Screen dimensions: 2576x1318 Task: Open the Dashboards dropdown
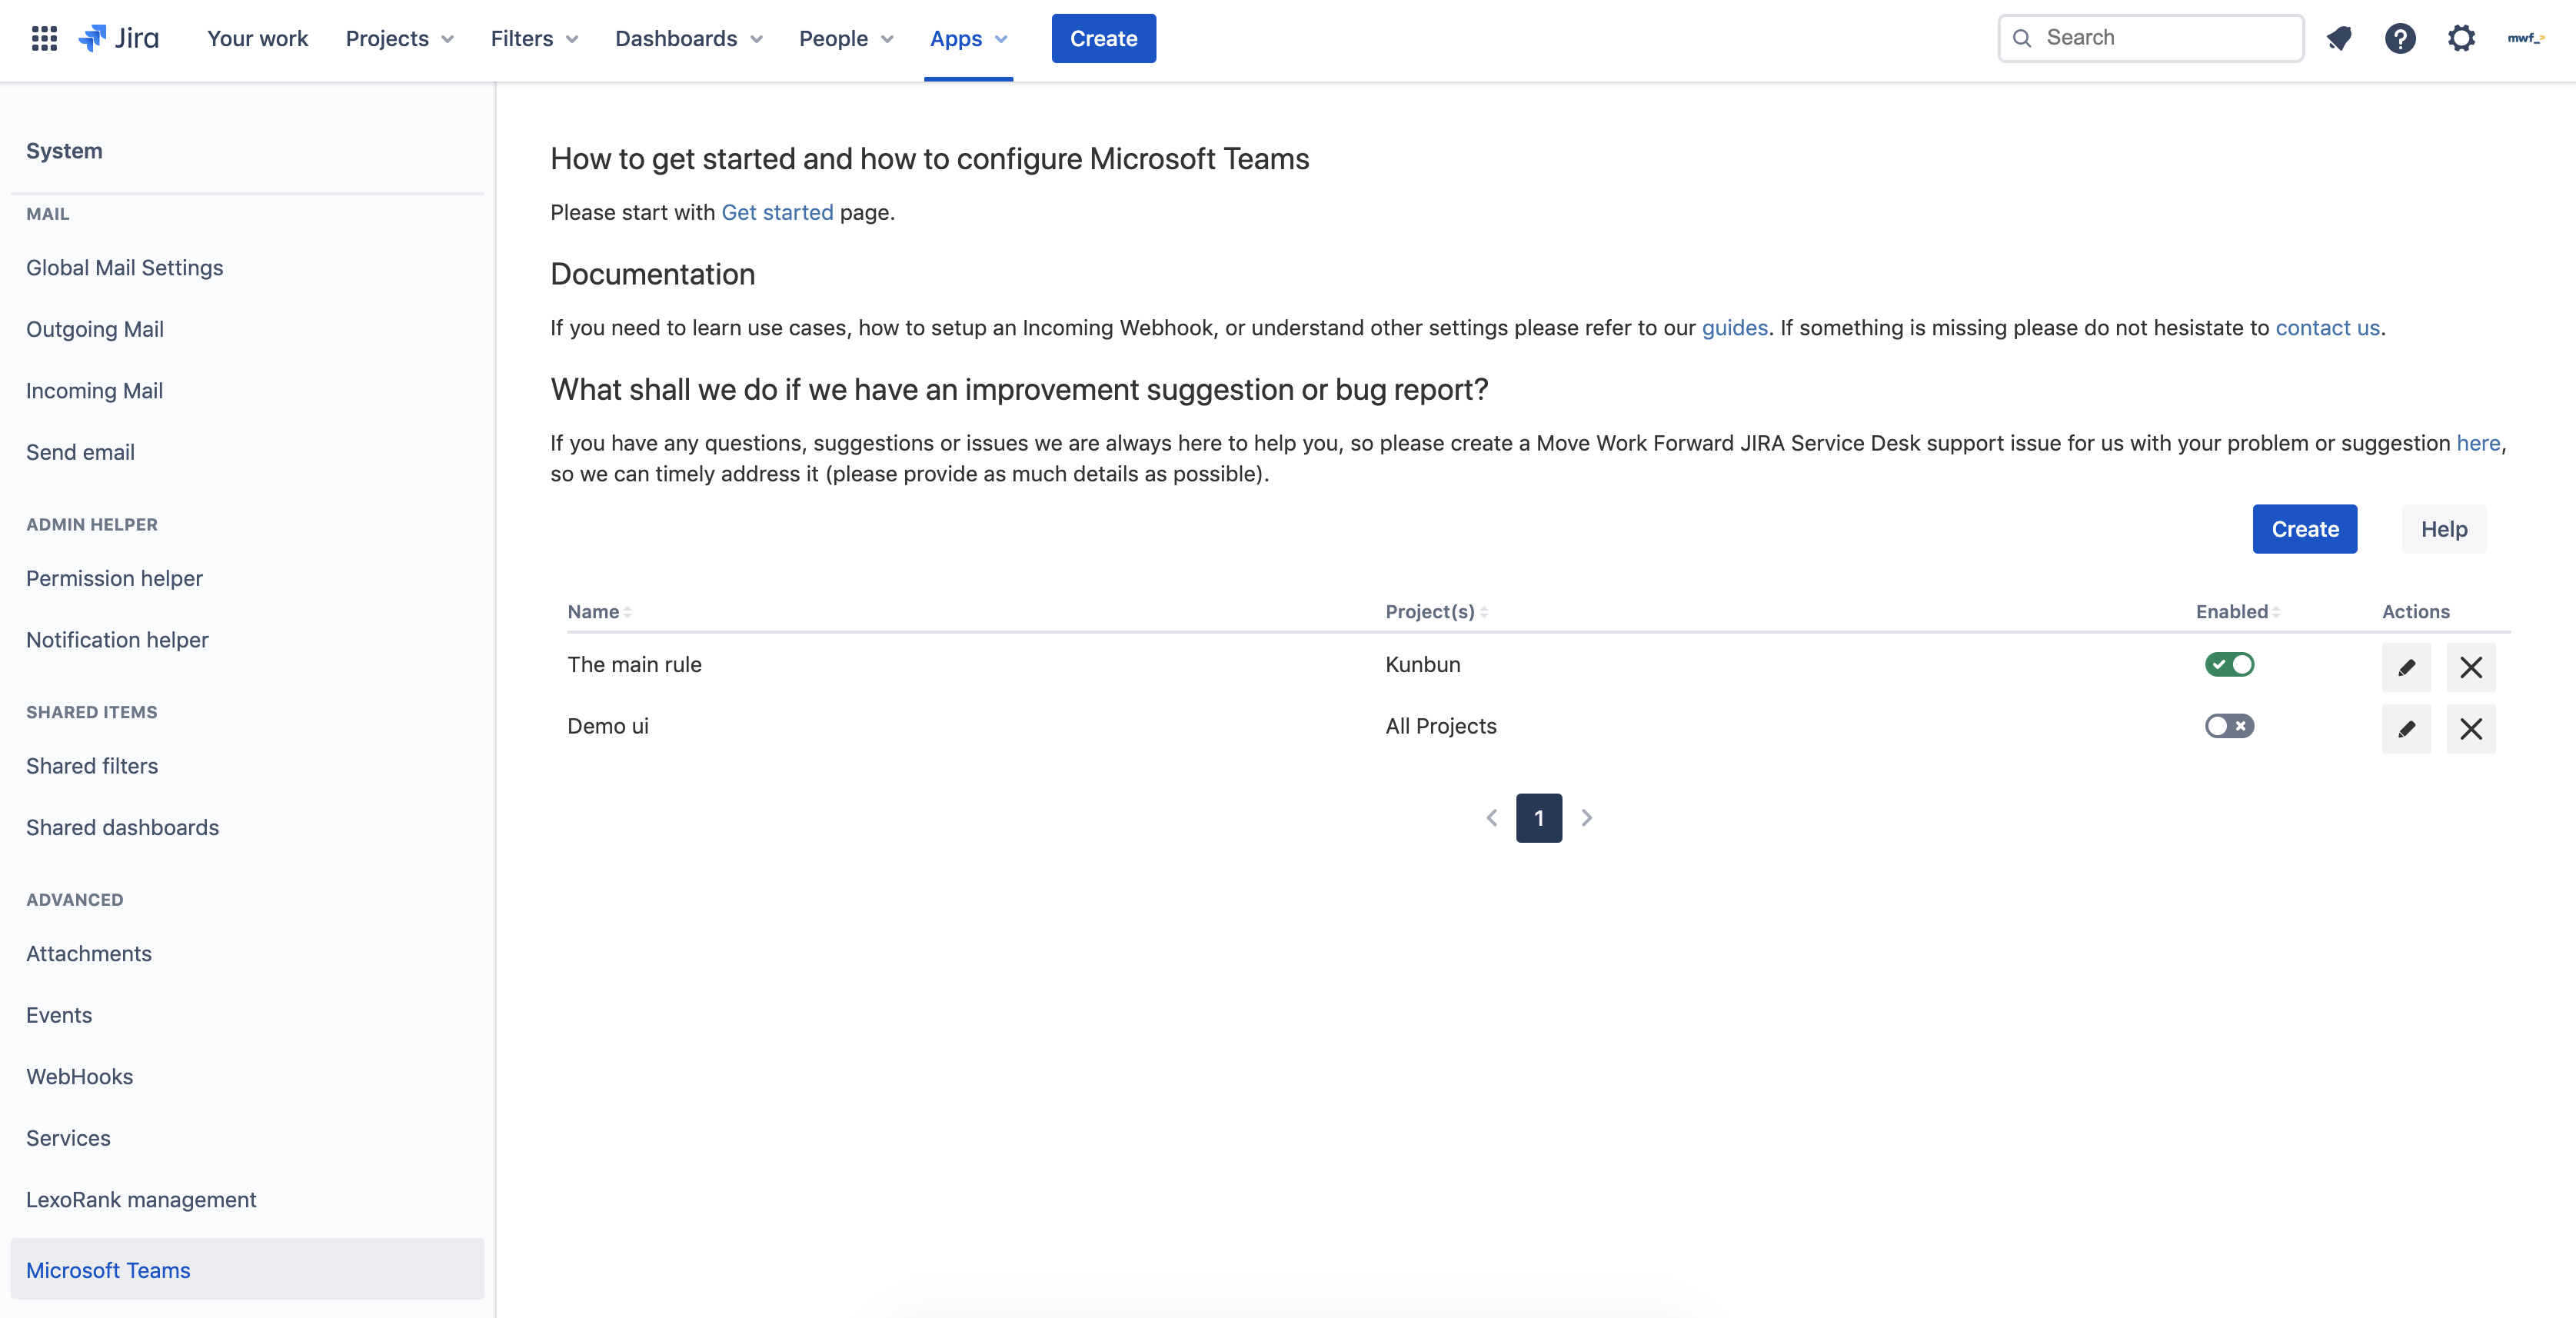pos(688,38)
